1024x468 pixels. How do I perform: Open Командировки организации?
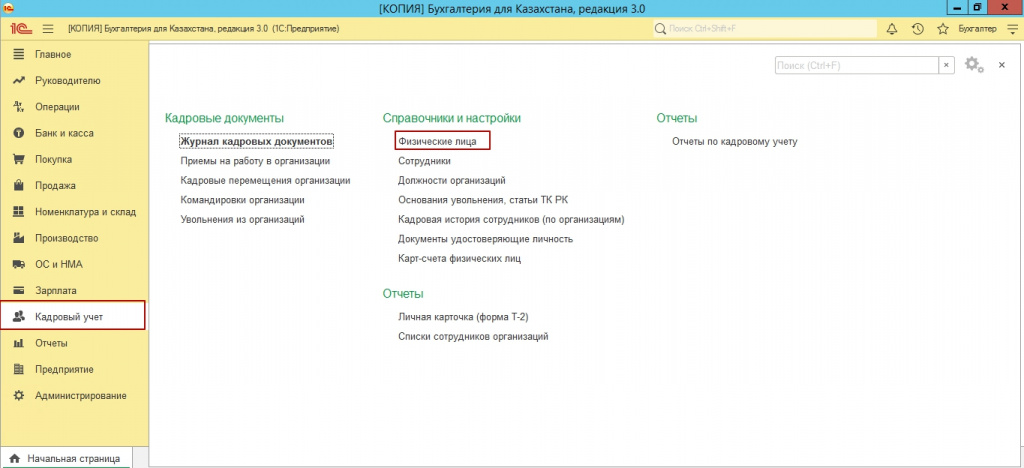tap(242, 200)
